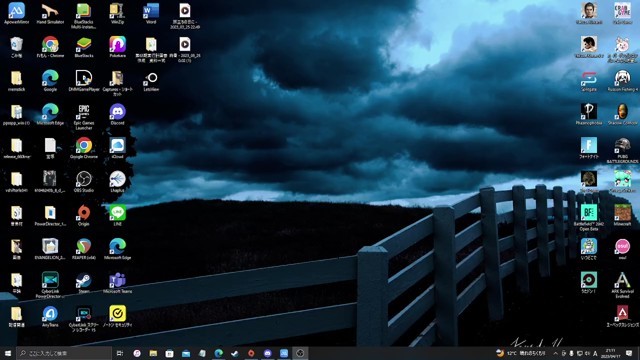Show hidden system tray icons

coord(556,353)
